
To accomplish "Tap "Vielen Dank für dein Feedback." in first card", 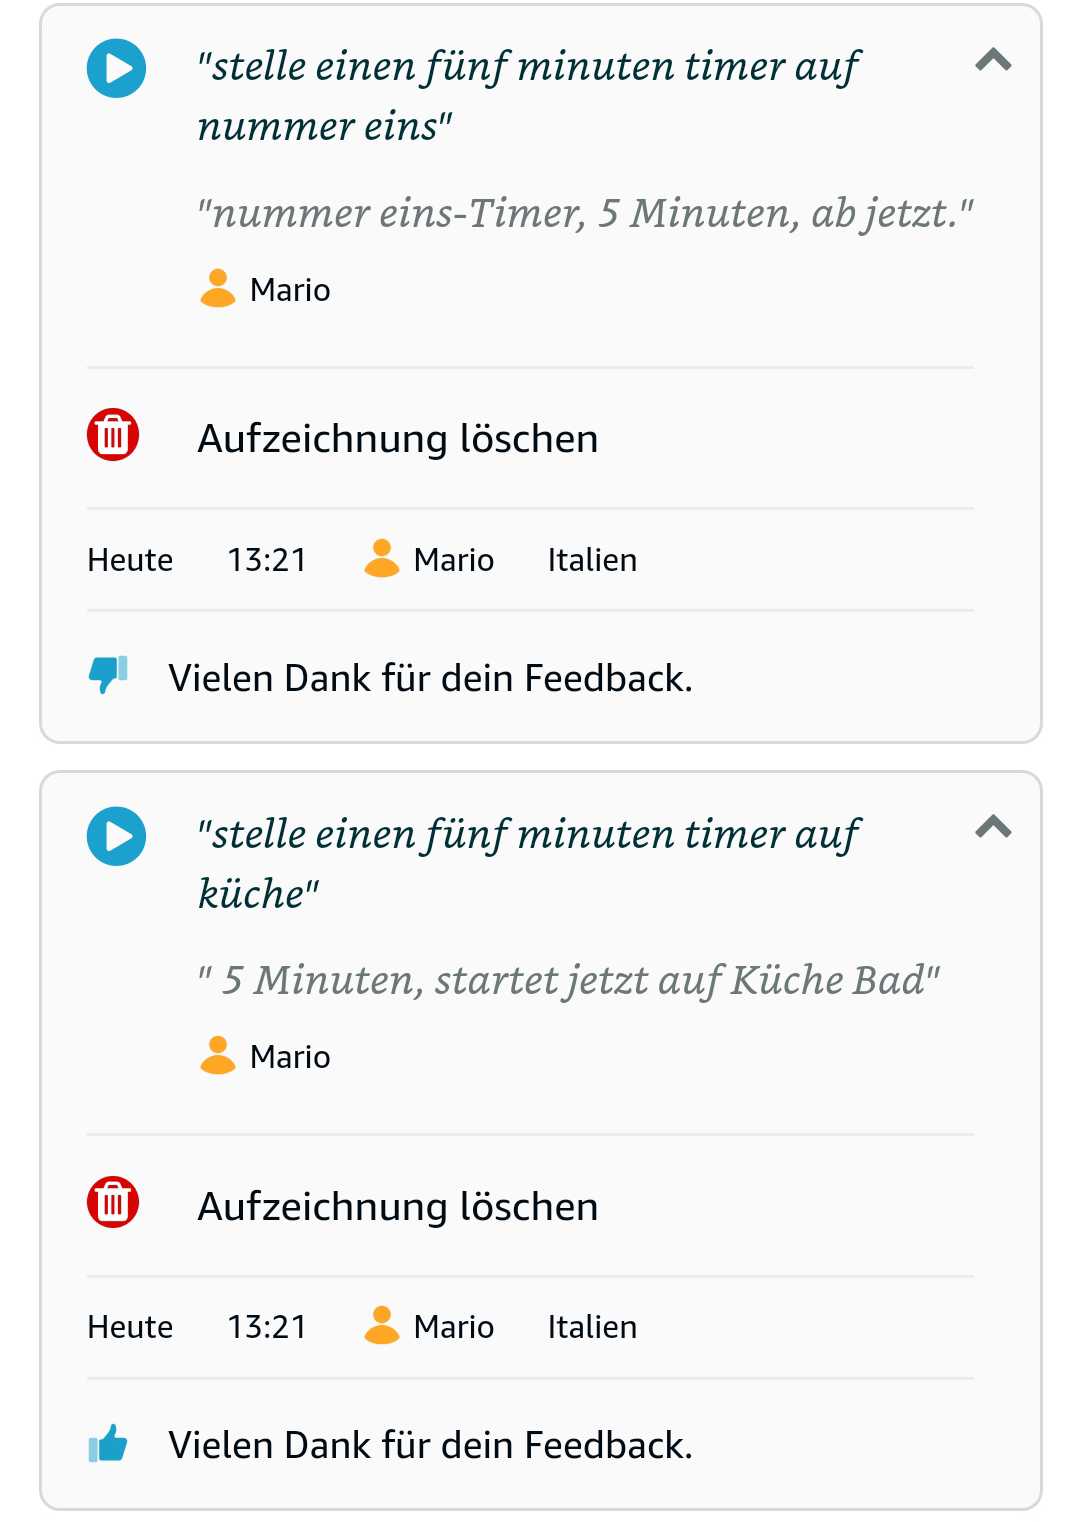I will click(x=430, y=678).
